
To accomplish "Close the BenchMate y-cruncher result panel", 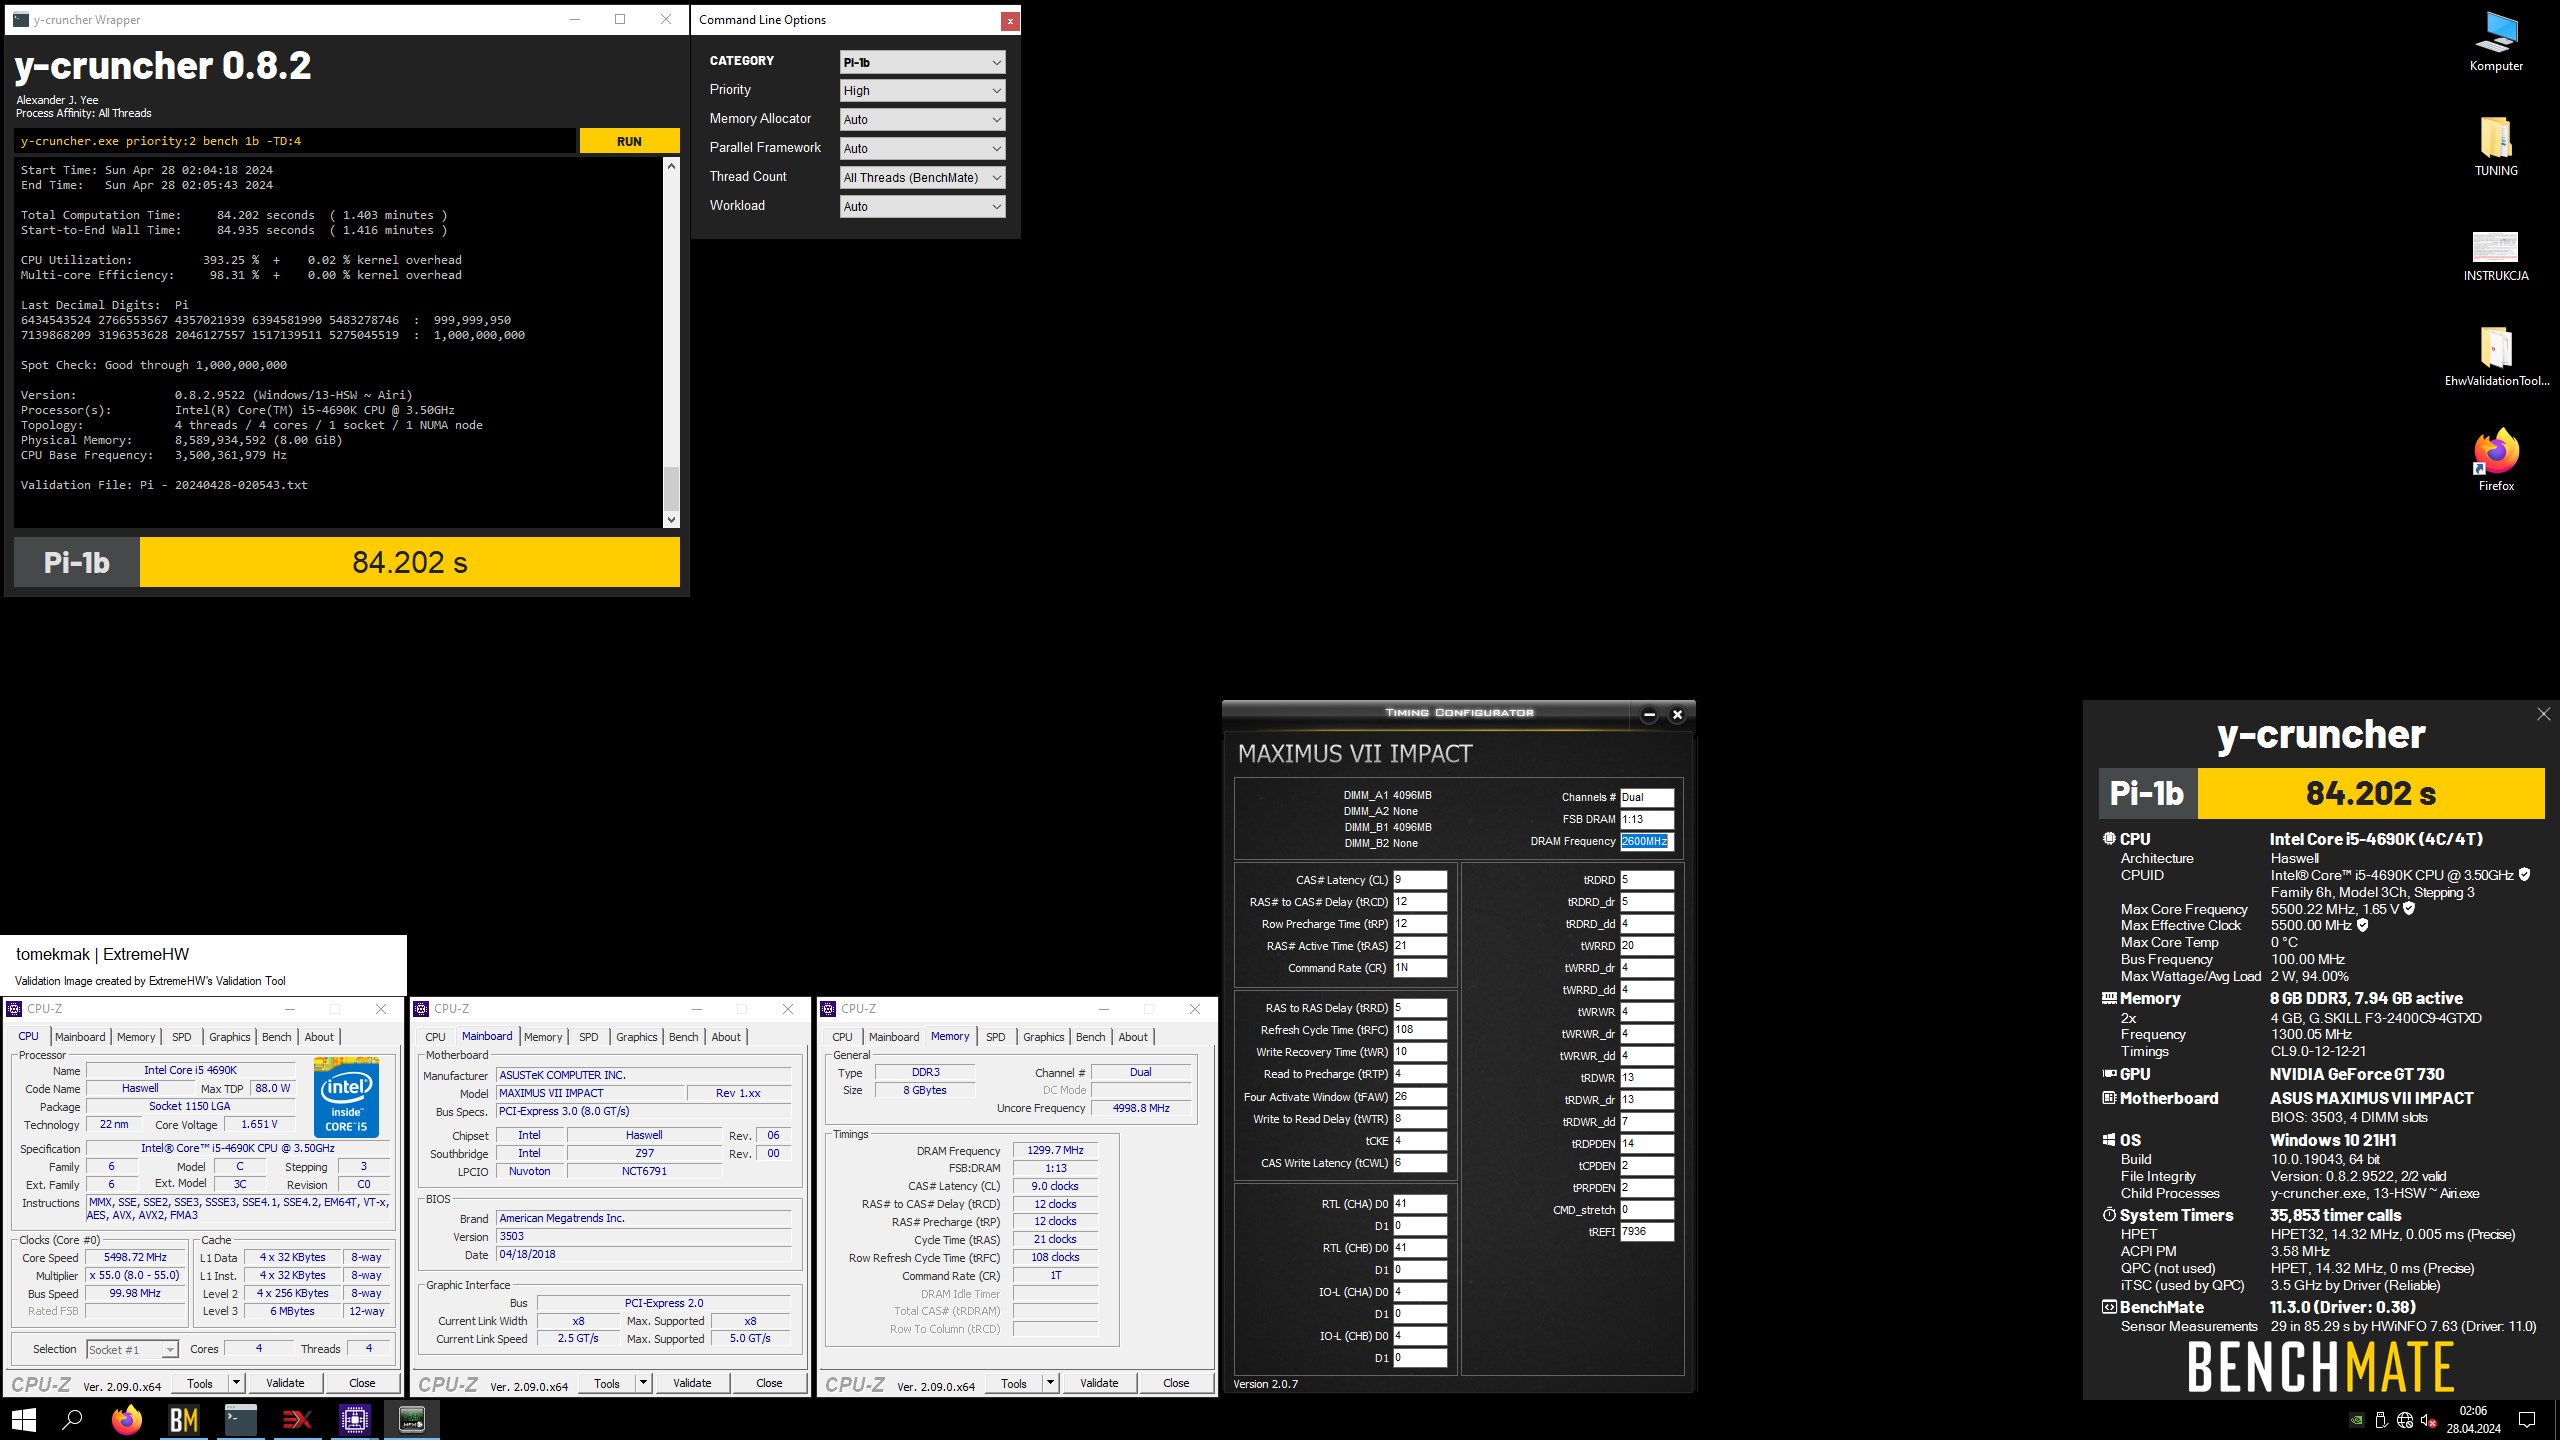I will 2544,714.
